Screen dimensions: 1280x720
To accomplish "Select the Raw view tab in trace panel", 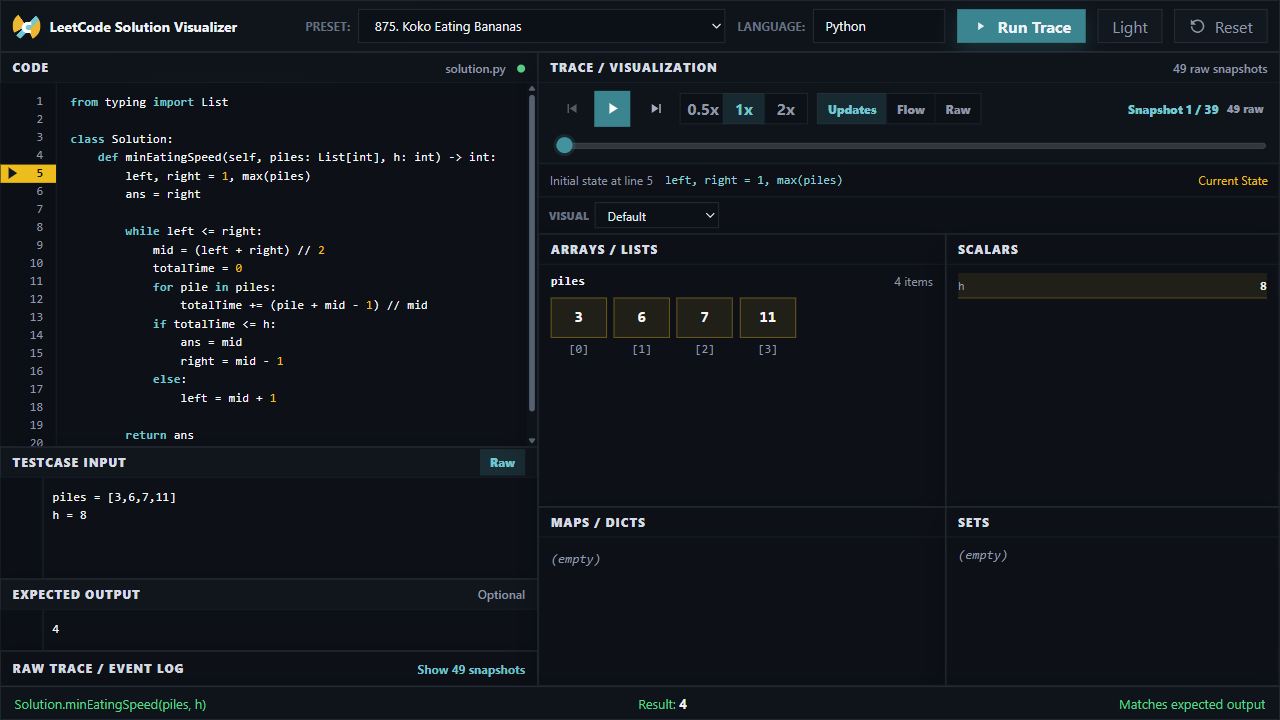I will tap(958, 109).
